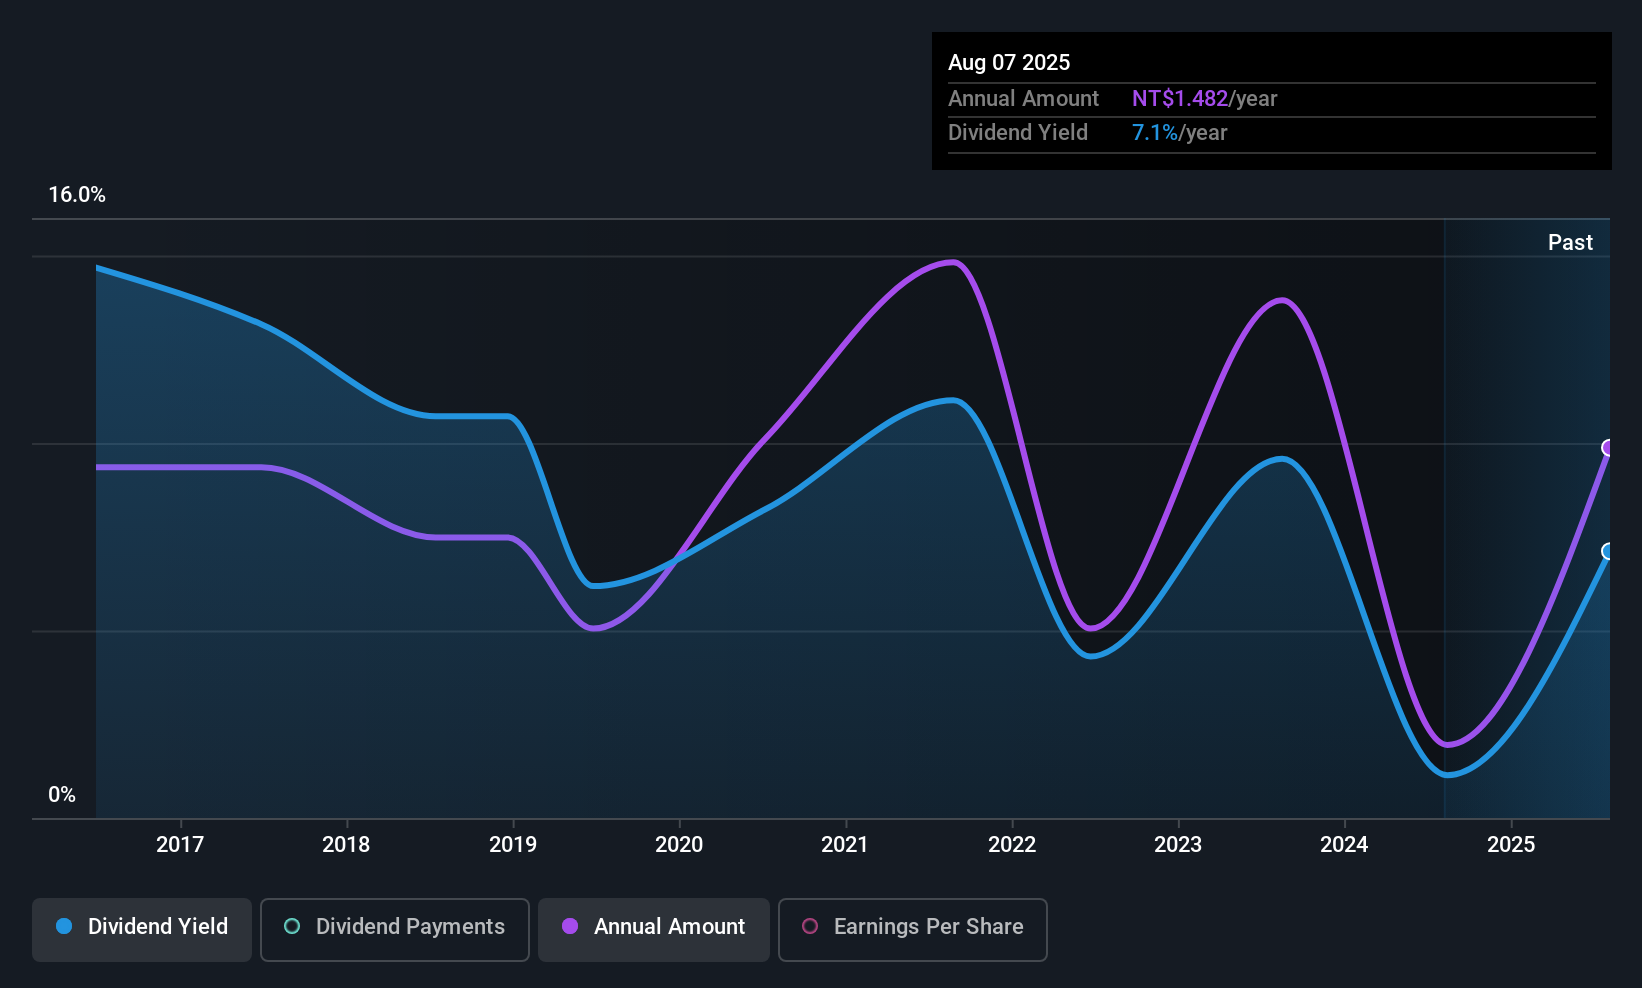
Task: Enable the Earnings Per Share series
Action: [x=912, y=929]
